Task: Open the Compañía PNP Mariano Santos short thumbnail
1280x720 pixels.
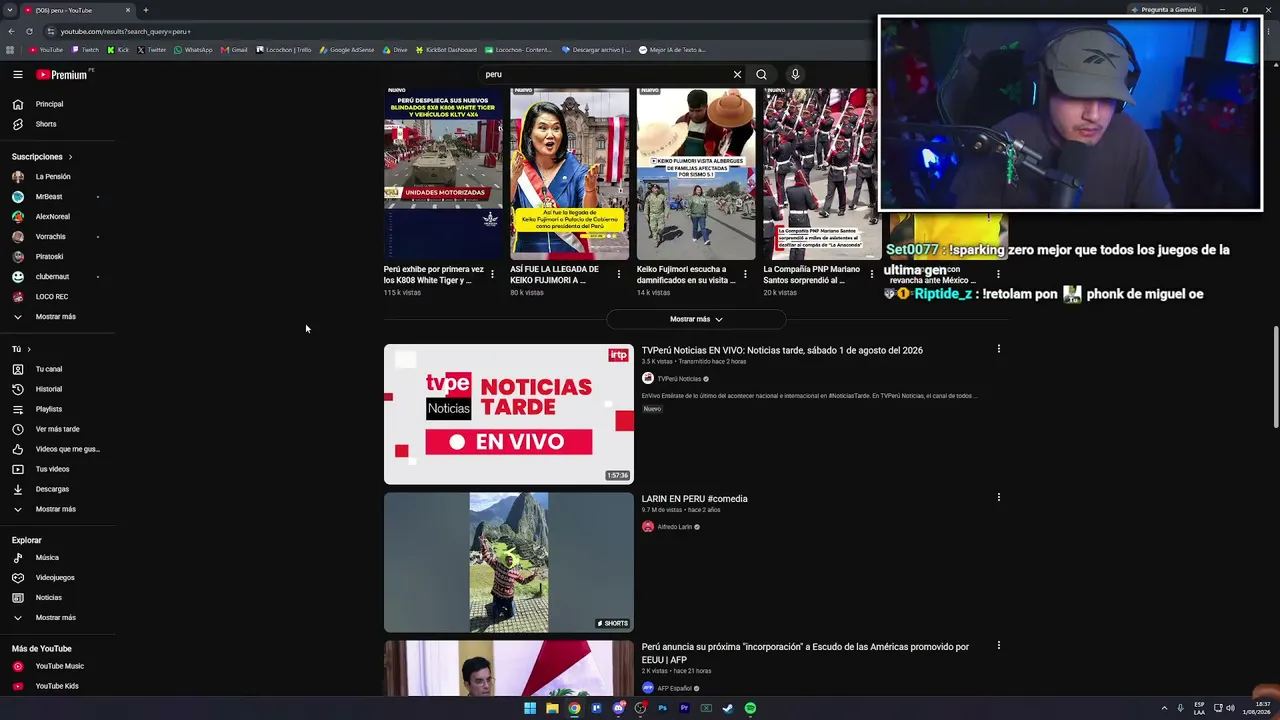Action: coord(822,174)
